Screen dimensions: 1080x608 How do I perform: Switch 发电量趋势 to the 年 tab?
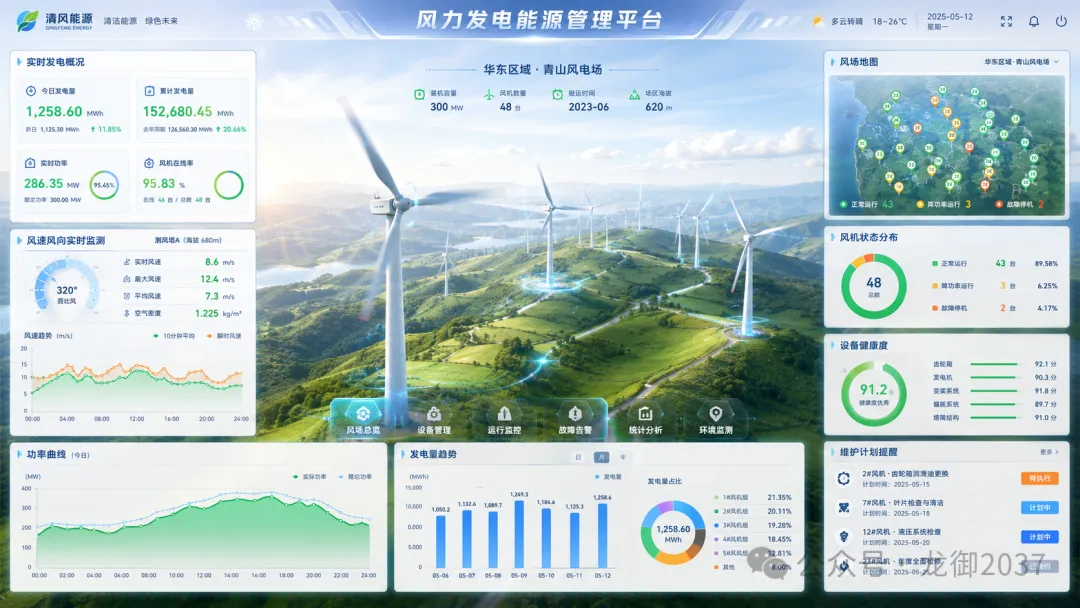click(623, 457)
